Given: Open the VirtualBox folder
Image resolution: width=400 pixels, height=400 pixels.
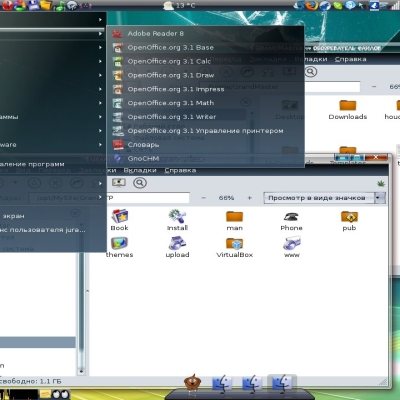Looking at the screenshot, I should coord(235,247).
